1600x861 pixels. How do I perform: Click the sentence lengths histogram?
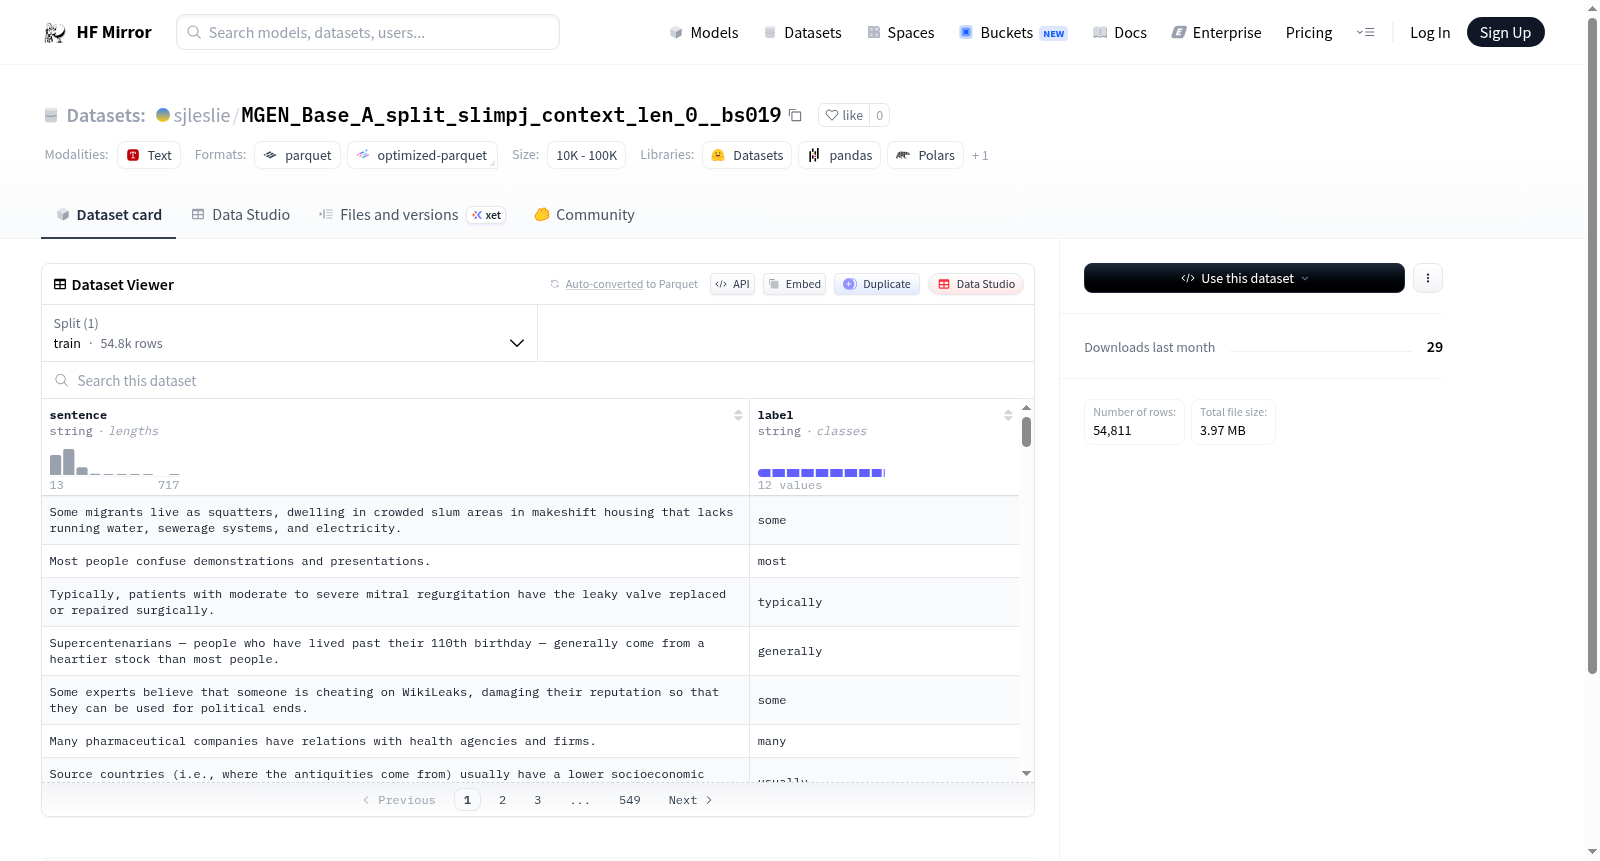[x=115, y=462]
